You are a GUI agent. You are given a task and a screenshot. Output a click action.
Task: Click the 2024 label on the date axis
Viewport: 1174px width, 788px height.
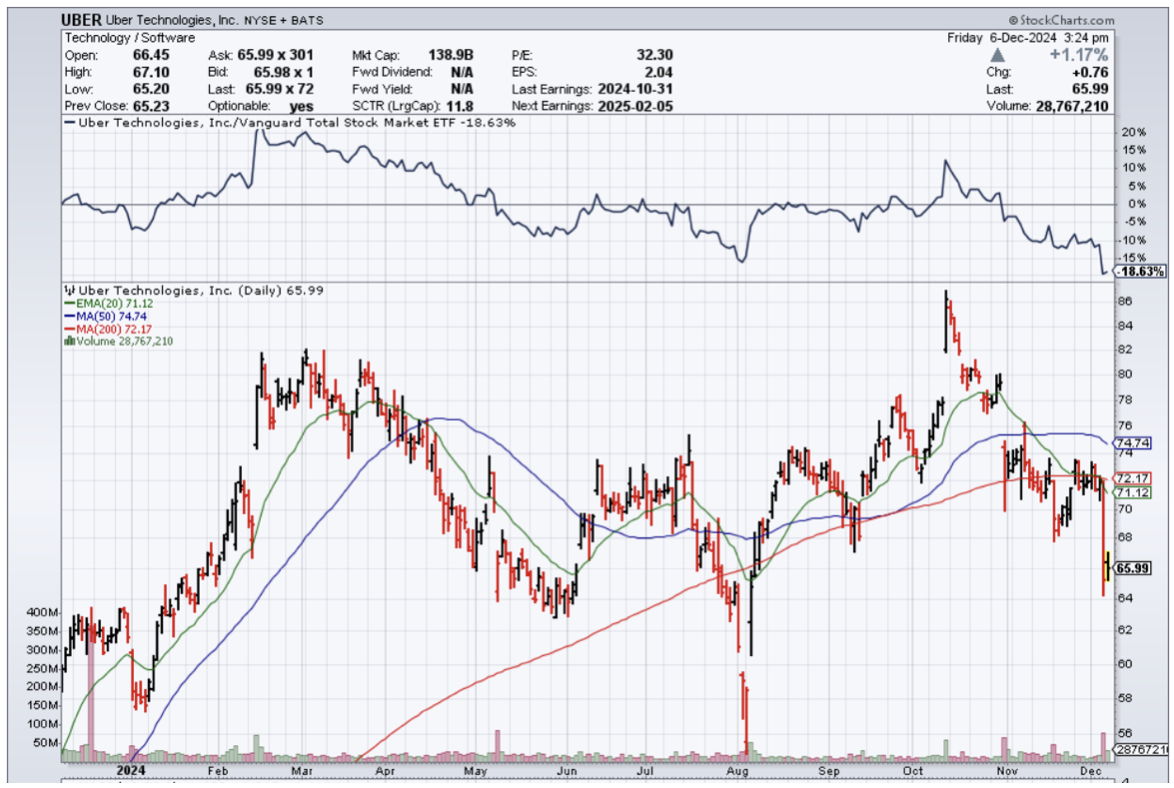pyautogui.click(x=130, y=771)
